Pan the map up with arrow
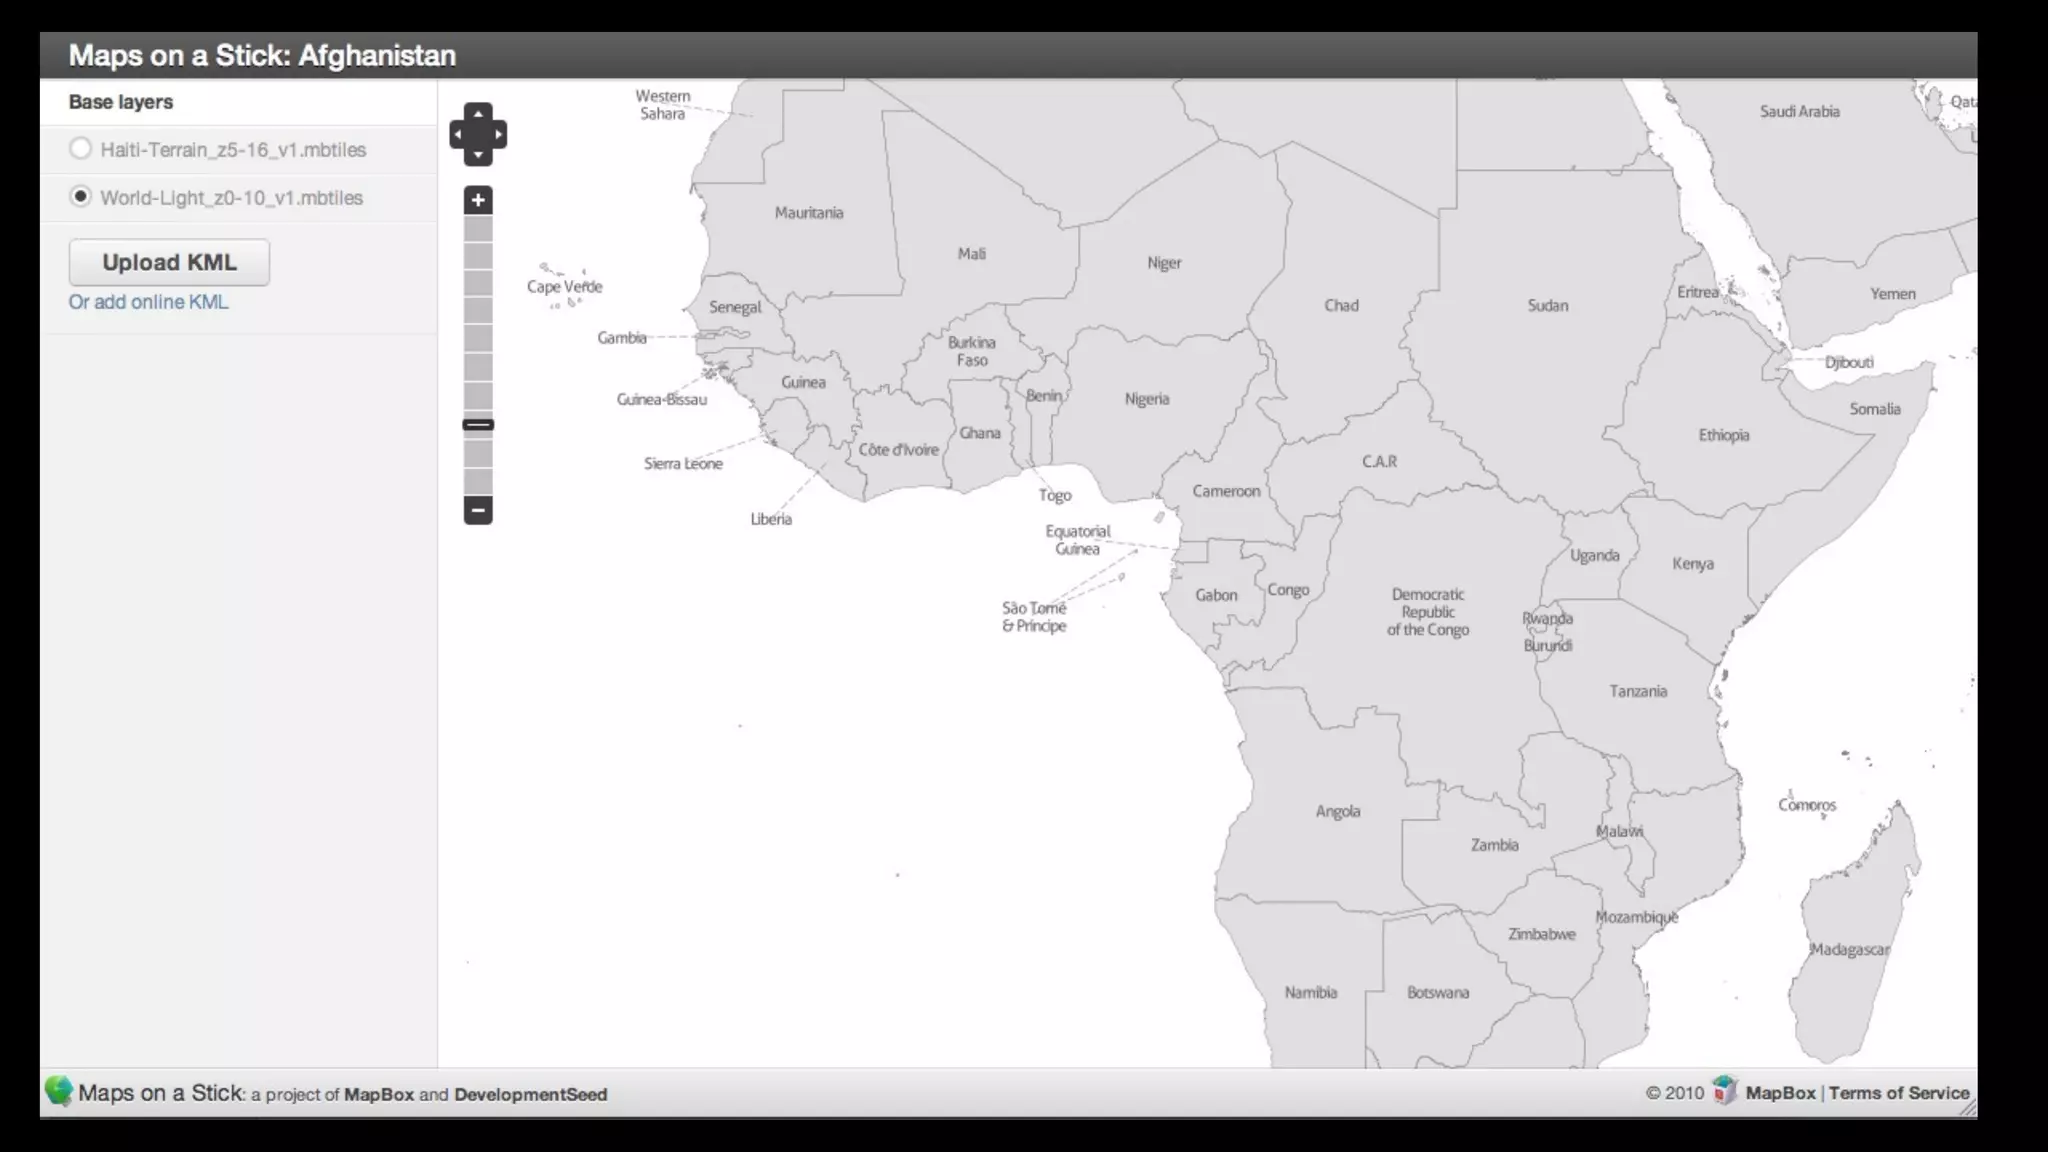The image size is (2048, 1152). coord(478,113)
